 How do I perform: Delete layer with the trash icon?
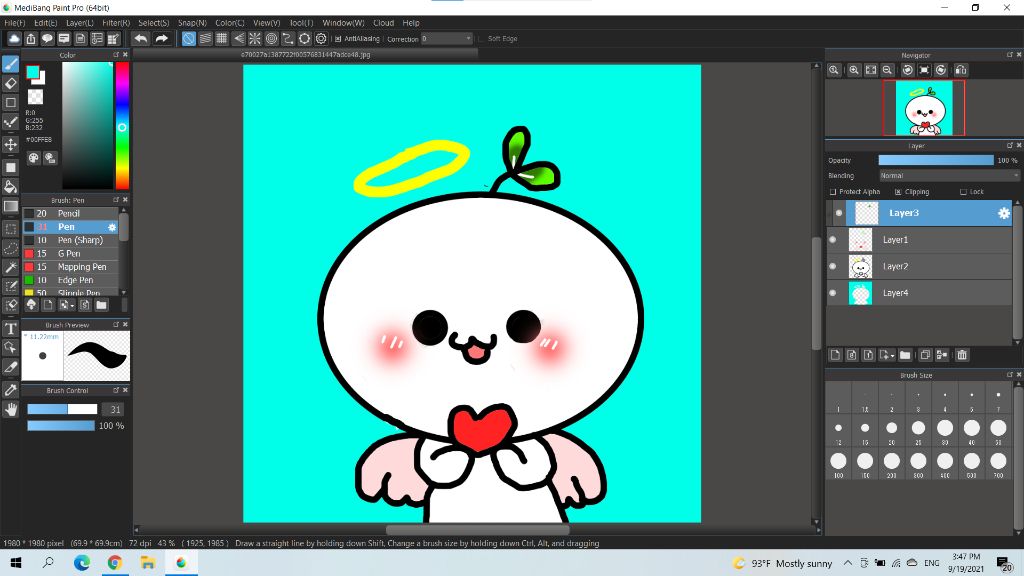(x=962, y=355)
